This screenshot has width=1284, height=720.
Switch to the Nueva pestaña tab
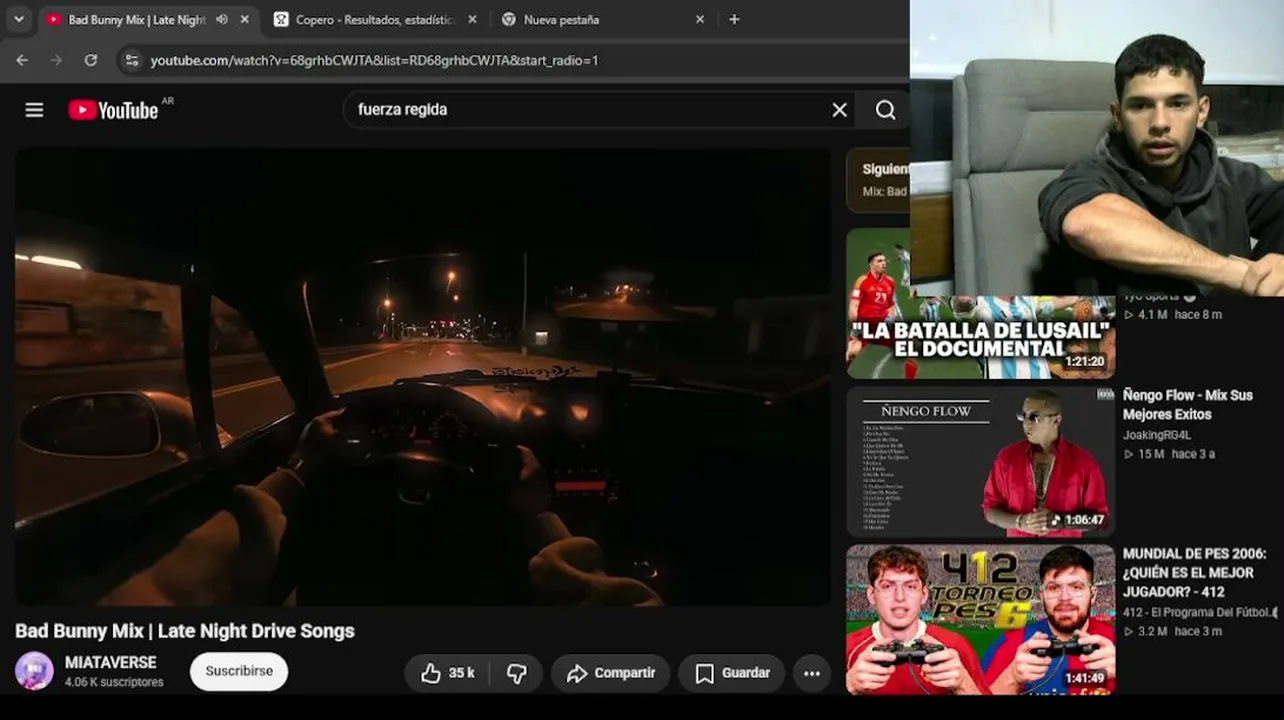pos(604,19)
